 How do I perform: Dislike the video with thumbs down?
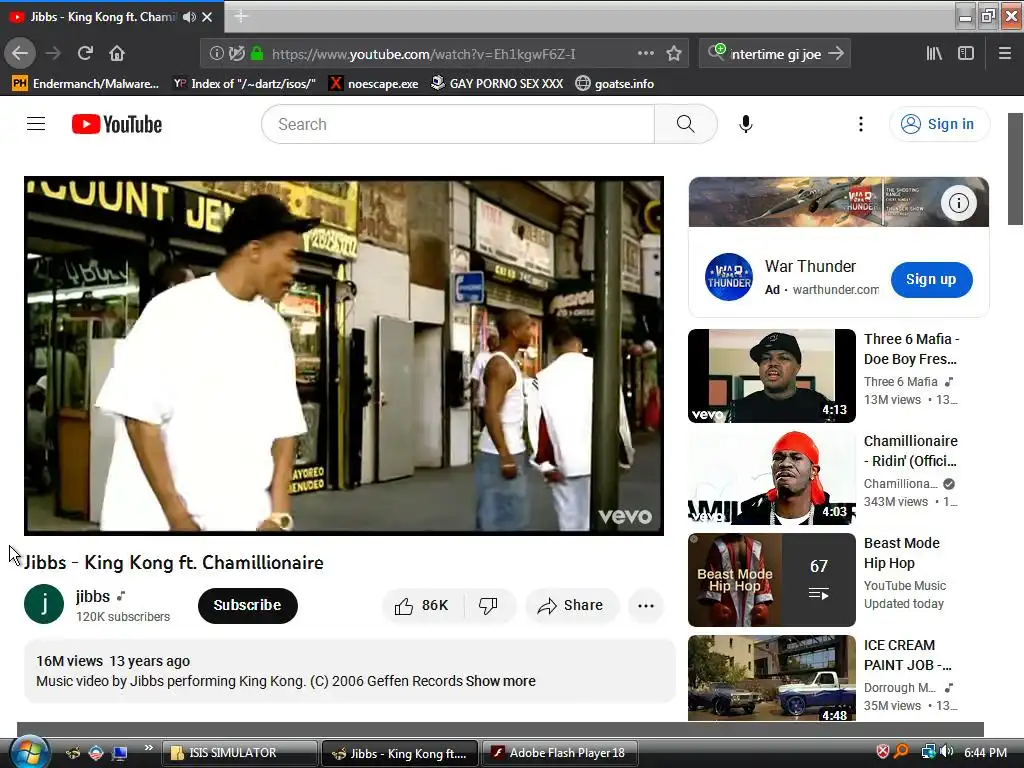[x=488, y=605]
